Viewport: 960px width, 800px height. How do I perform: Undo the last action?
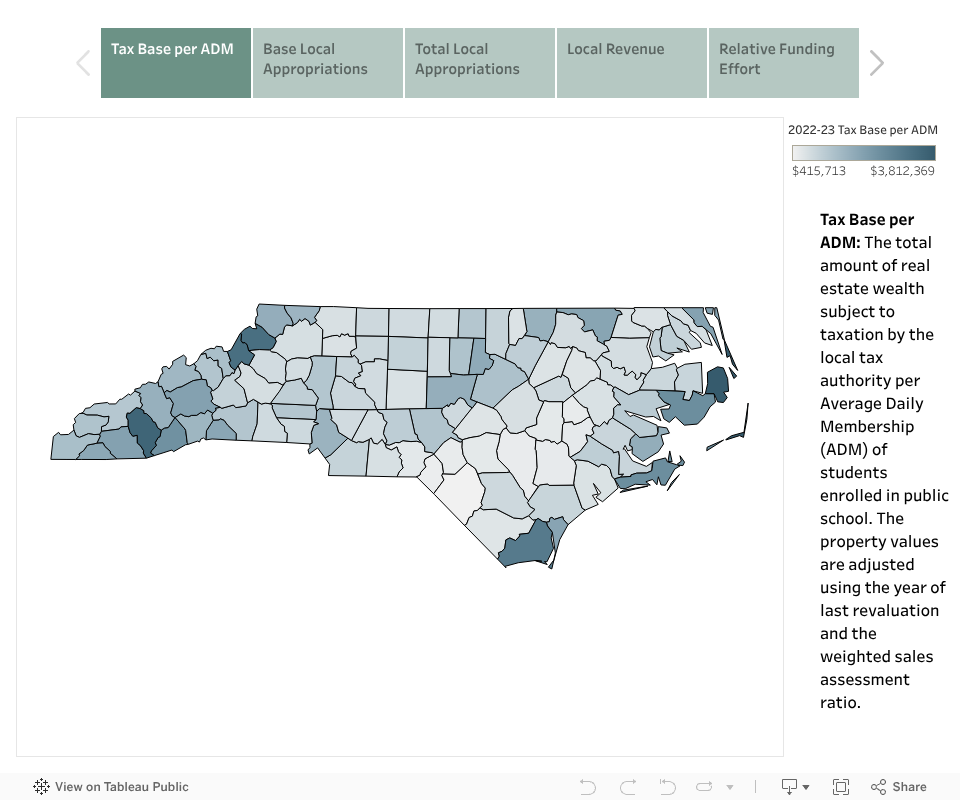pos(587,787)
